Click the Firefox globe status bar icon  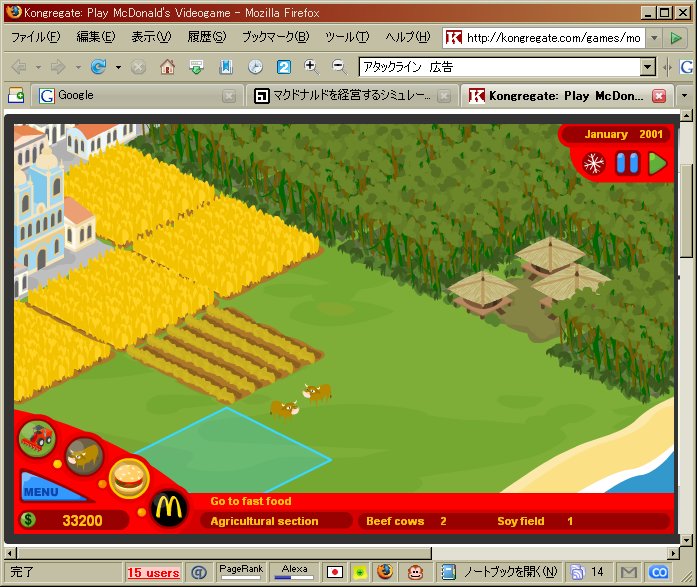tap(385, 572)
